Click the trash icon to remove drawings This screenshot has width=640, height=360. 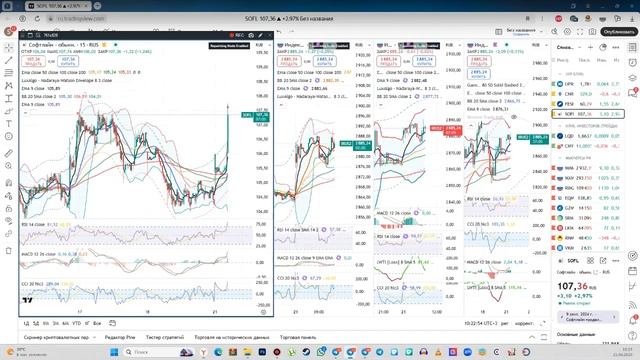(x=9, y=251)
